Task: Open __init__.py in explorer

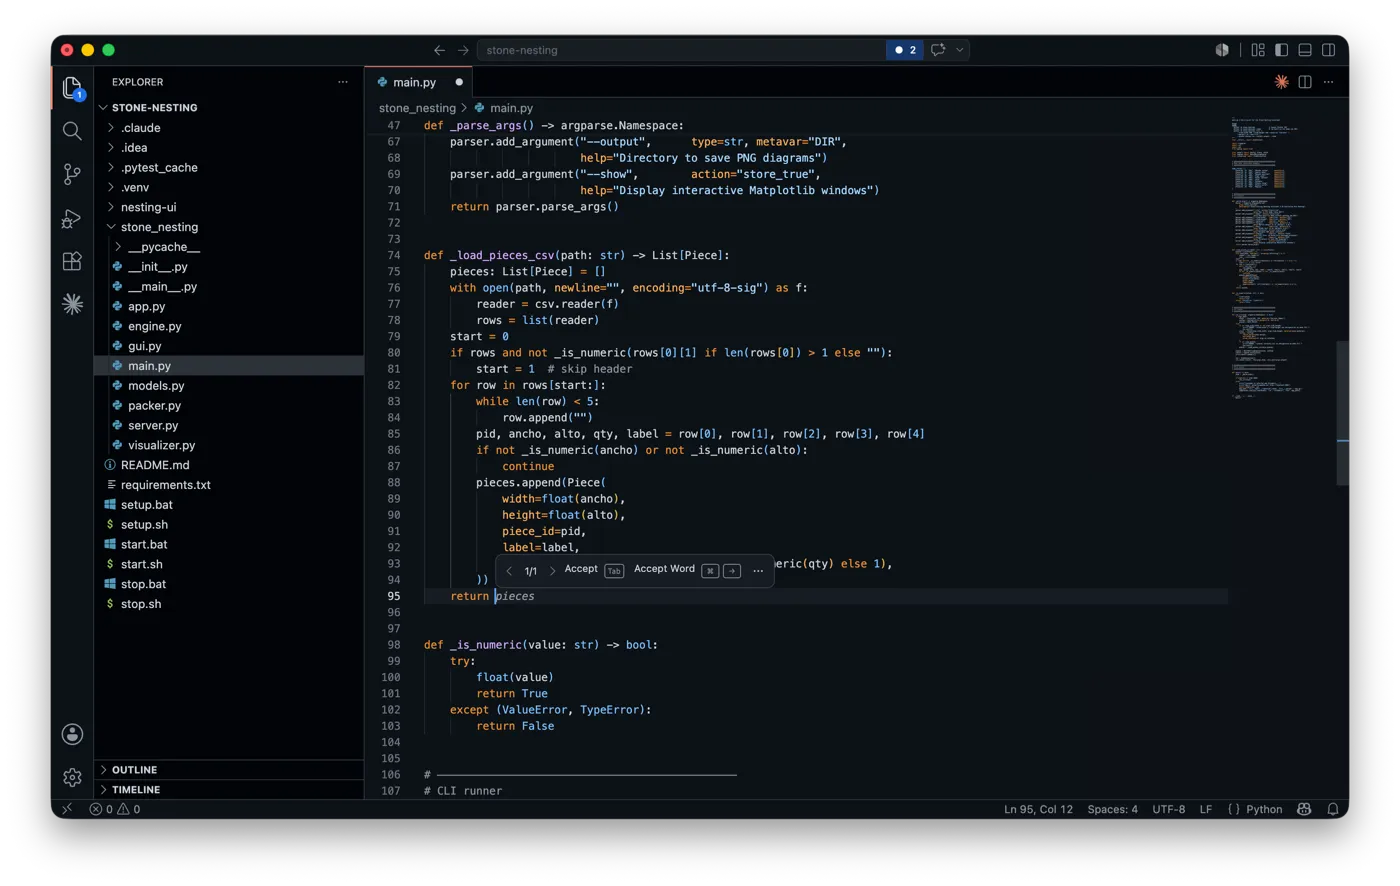Action: [158, 267]
